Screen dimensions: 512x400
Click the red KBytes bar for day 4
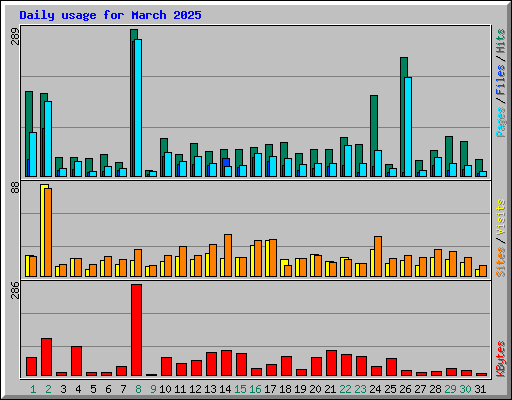click(76, 361)
